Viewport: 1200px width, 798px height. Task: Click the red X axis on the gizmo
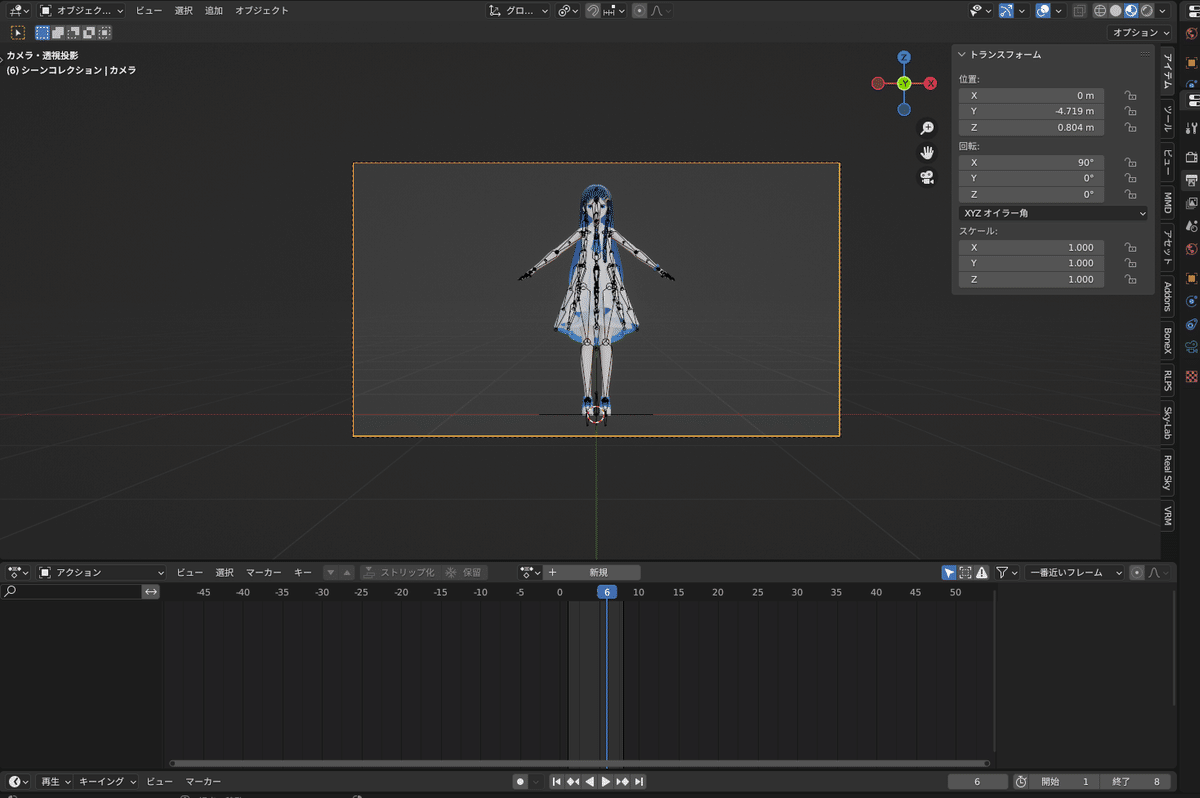[931, 84]
